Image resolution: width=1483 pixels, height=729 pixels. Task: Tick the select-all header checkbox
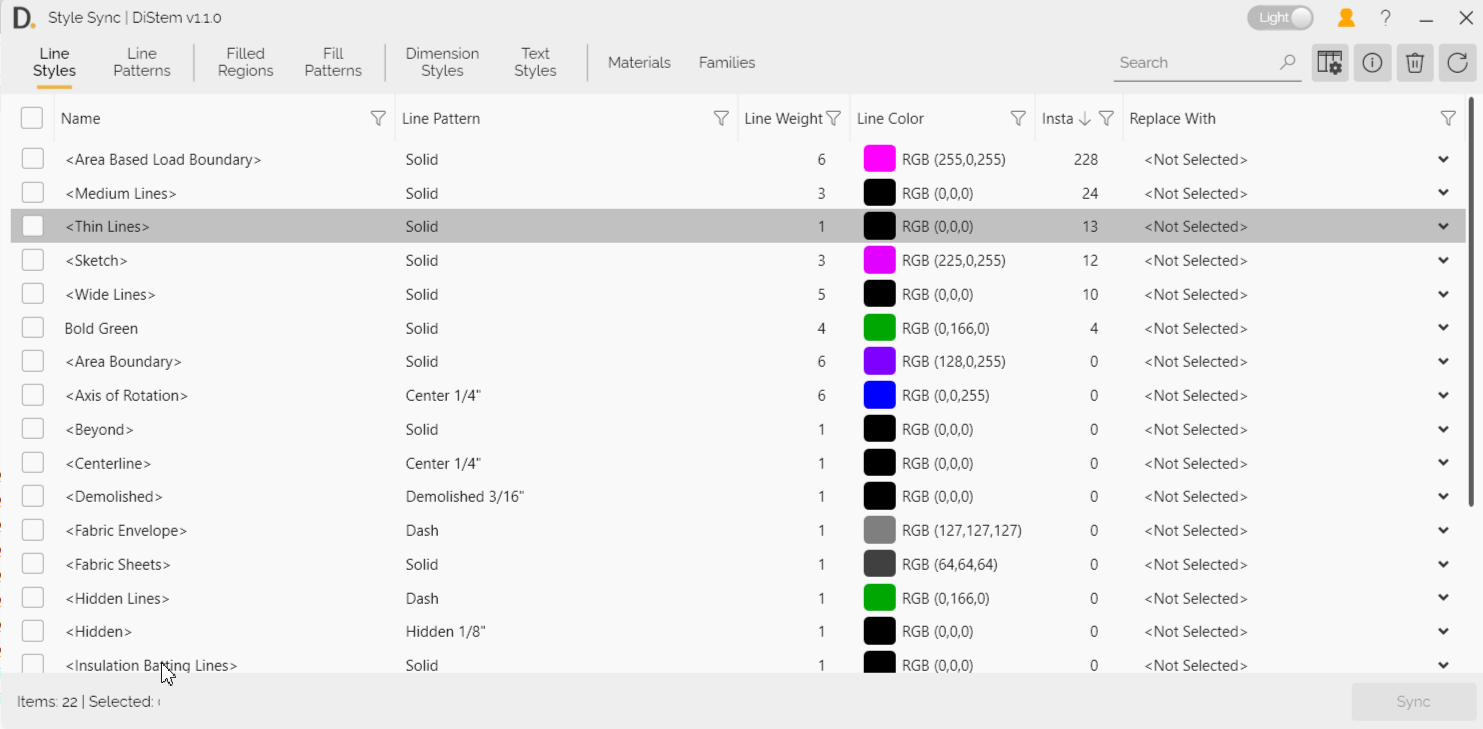coord(32,118)
